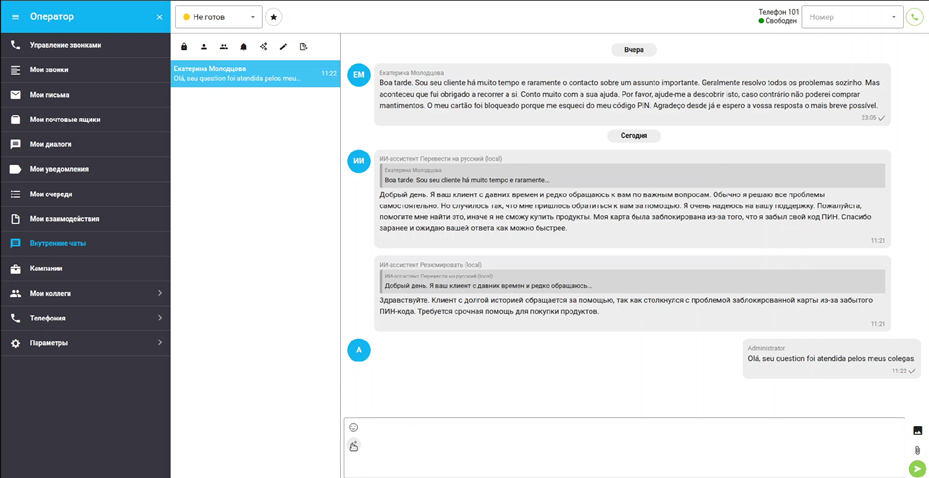Viewport: 929px width, 478px height.
Task: Click quoted message 'Добрый день. Я ваш клиент...'
Action: [633, 281]
